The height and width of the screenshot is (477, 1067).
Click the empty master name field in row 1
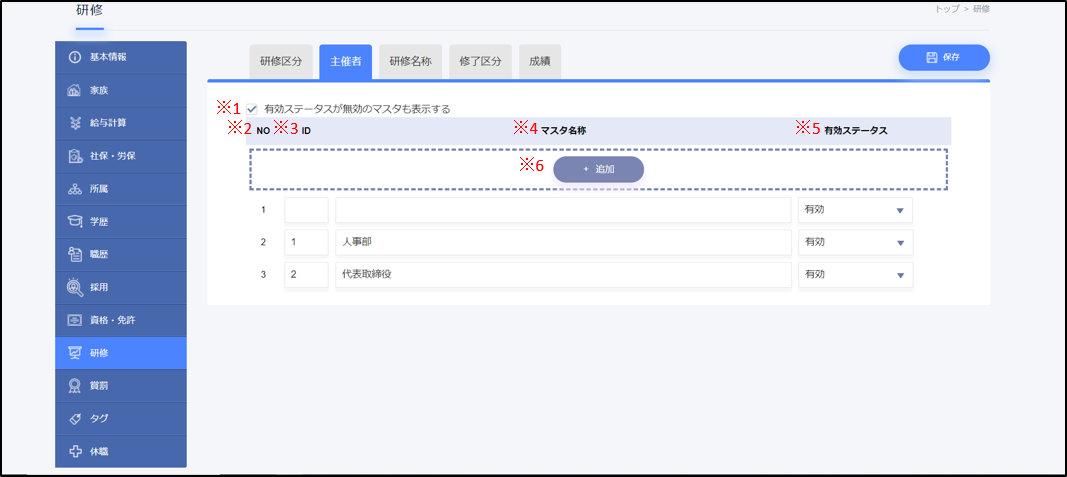[x=563, y=210]
